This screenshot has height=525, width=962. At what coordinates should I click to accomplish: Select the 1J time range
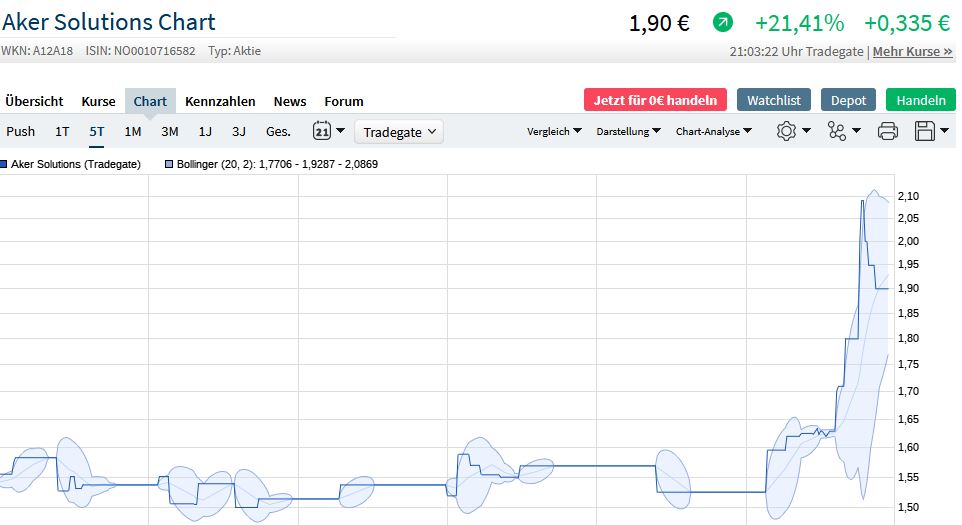[205, 131]
